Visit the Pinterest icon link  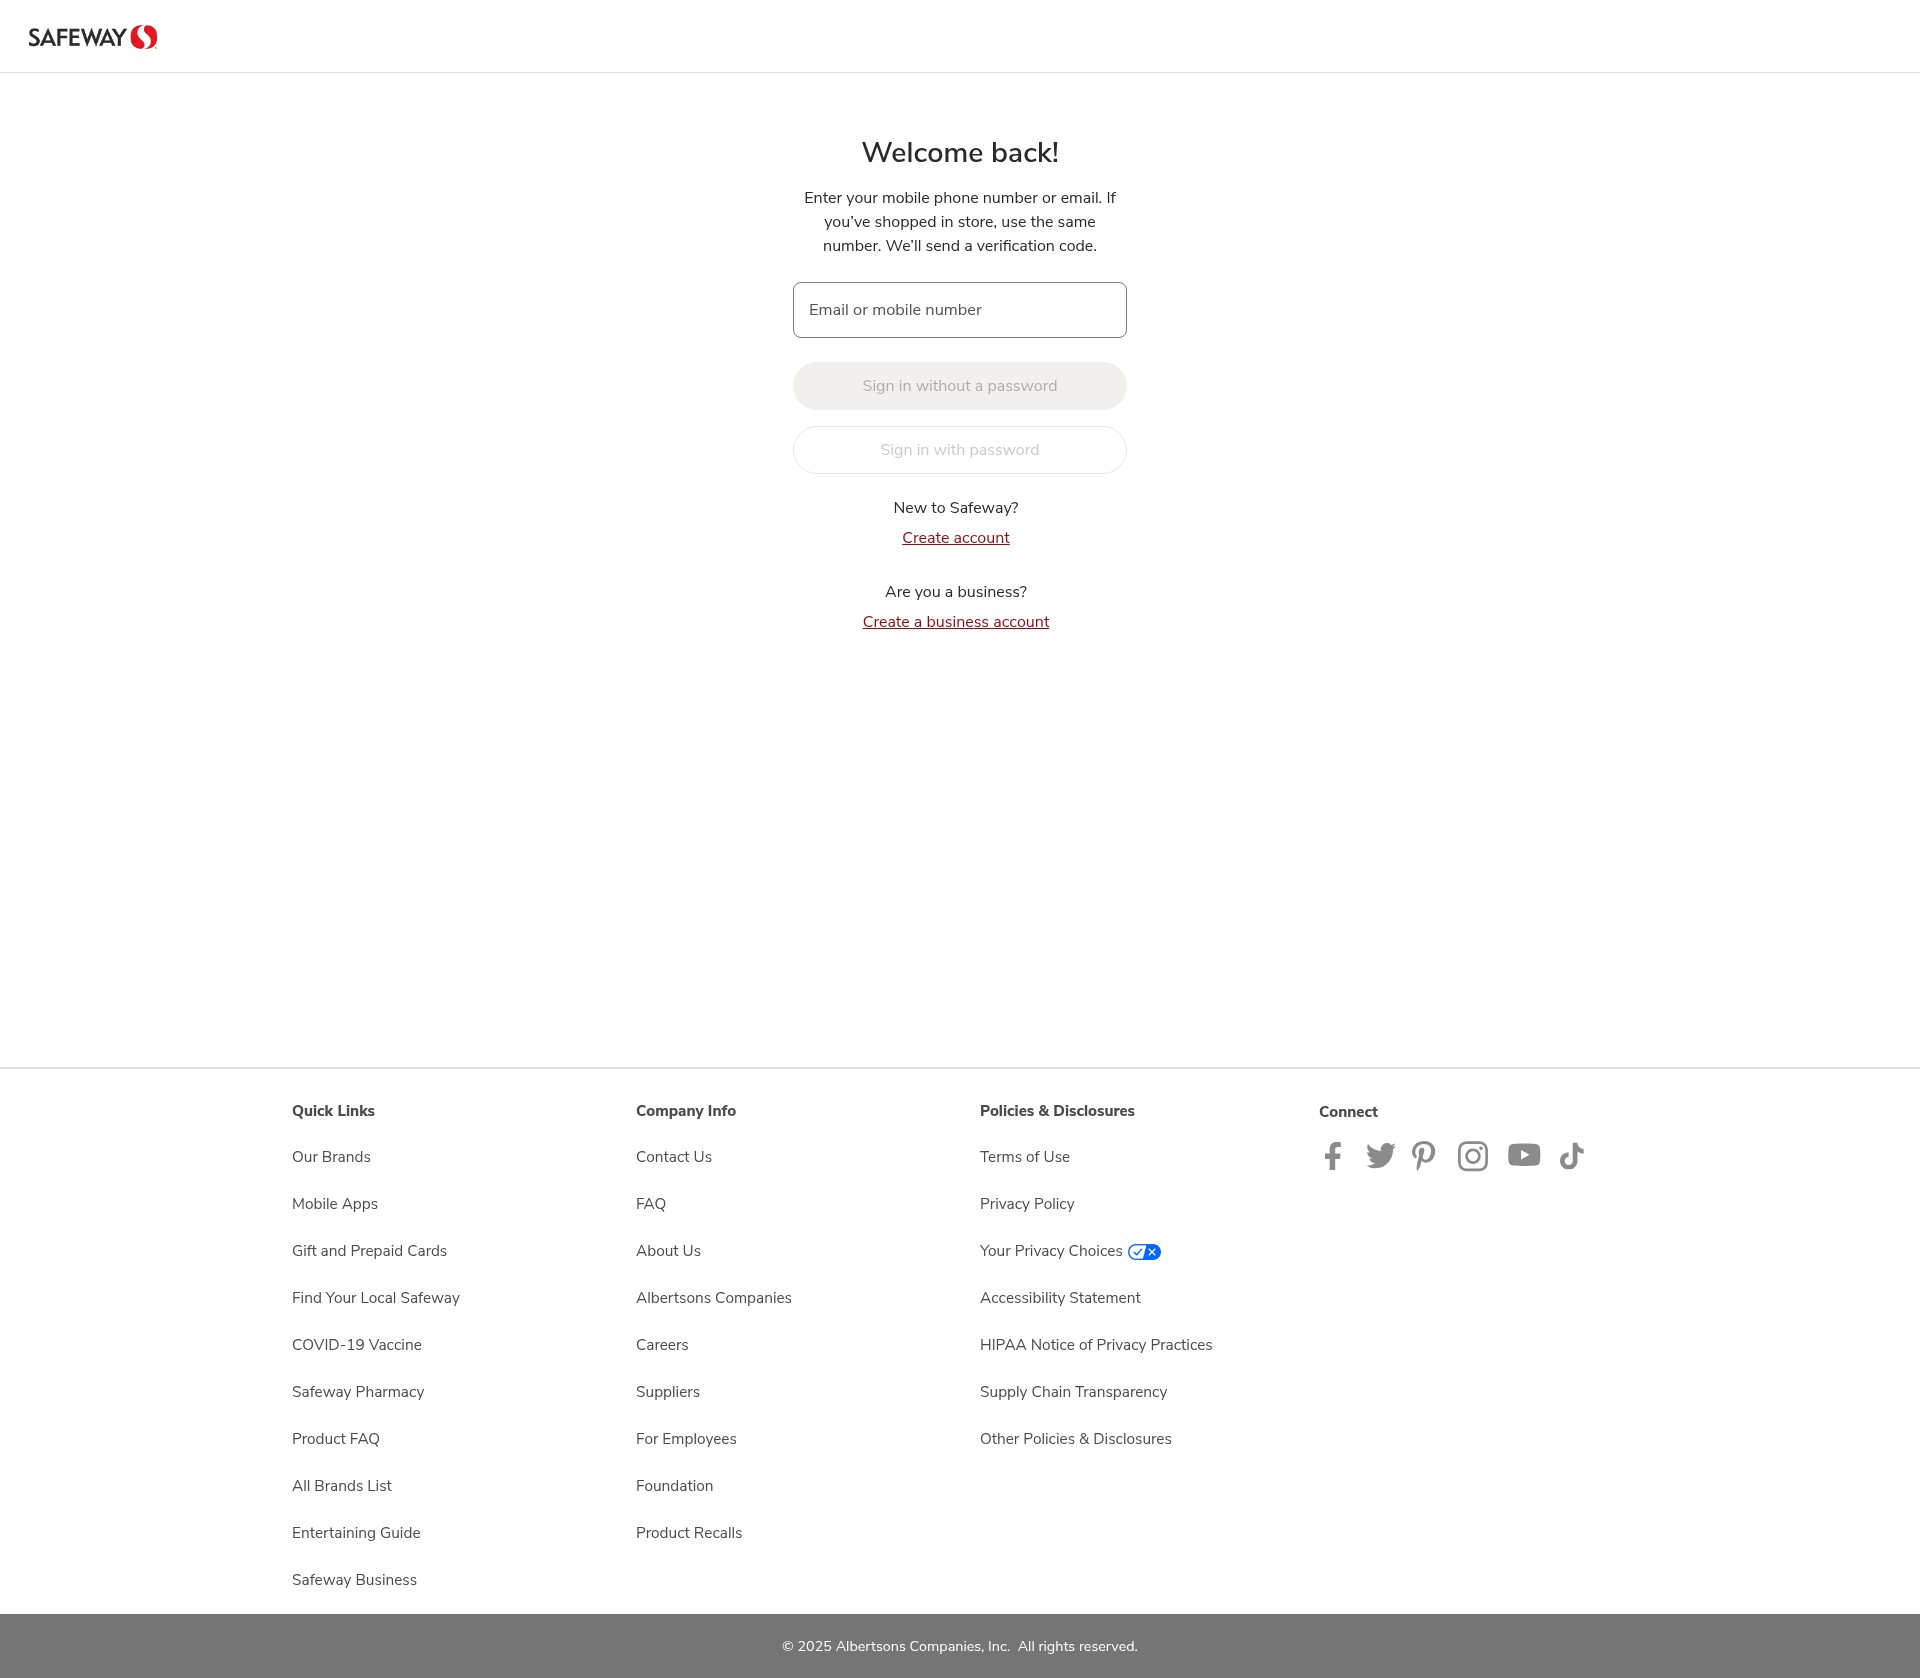(x=1424, y=1156)
